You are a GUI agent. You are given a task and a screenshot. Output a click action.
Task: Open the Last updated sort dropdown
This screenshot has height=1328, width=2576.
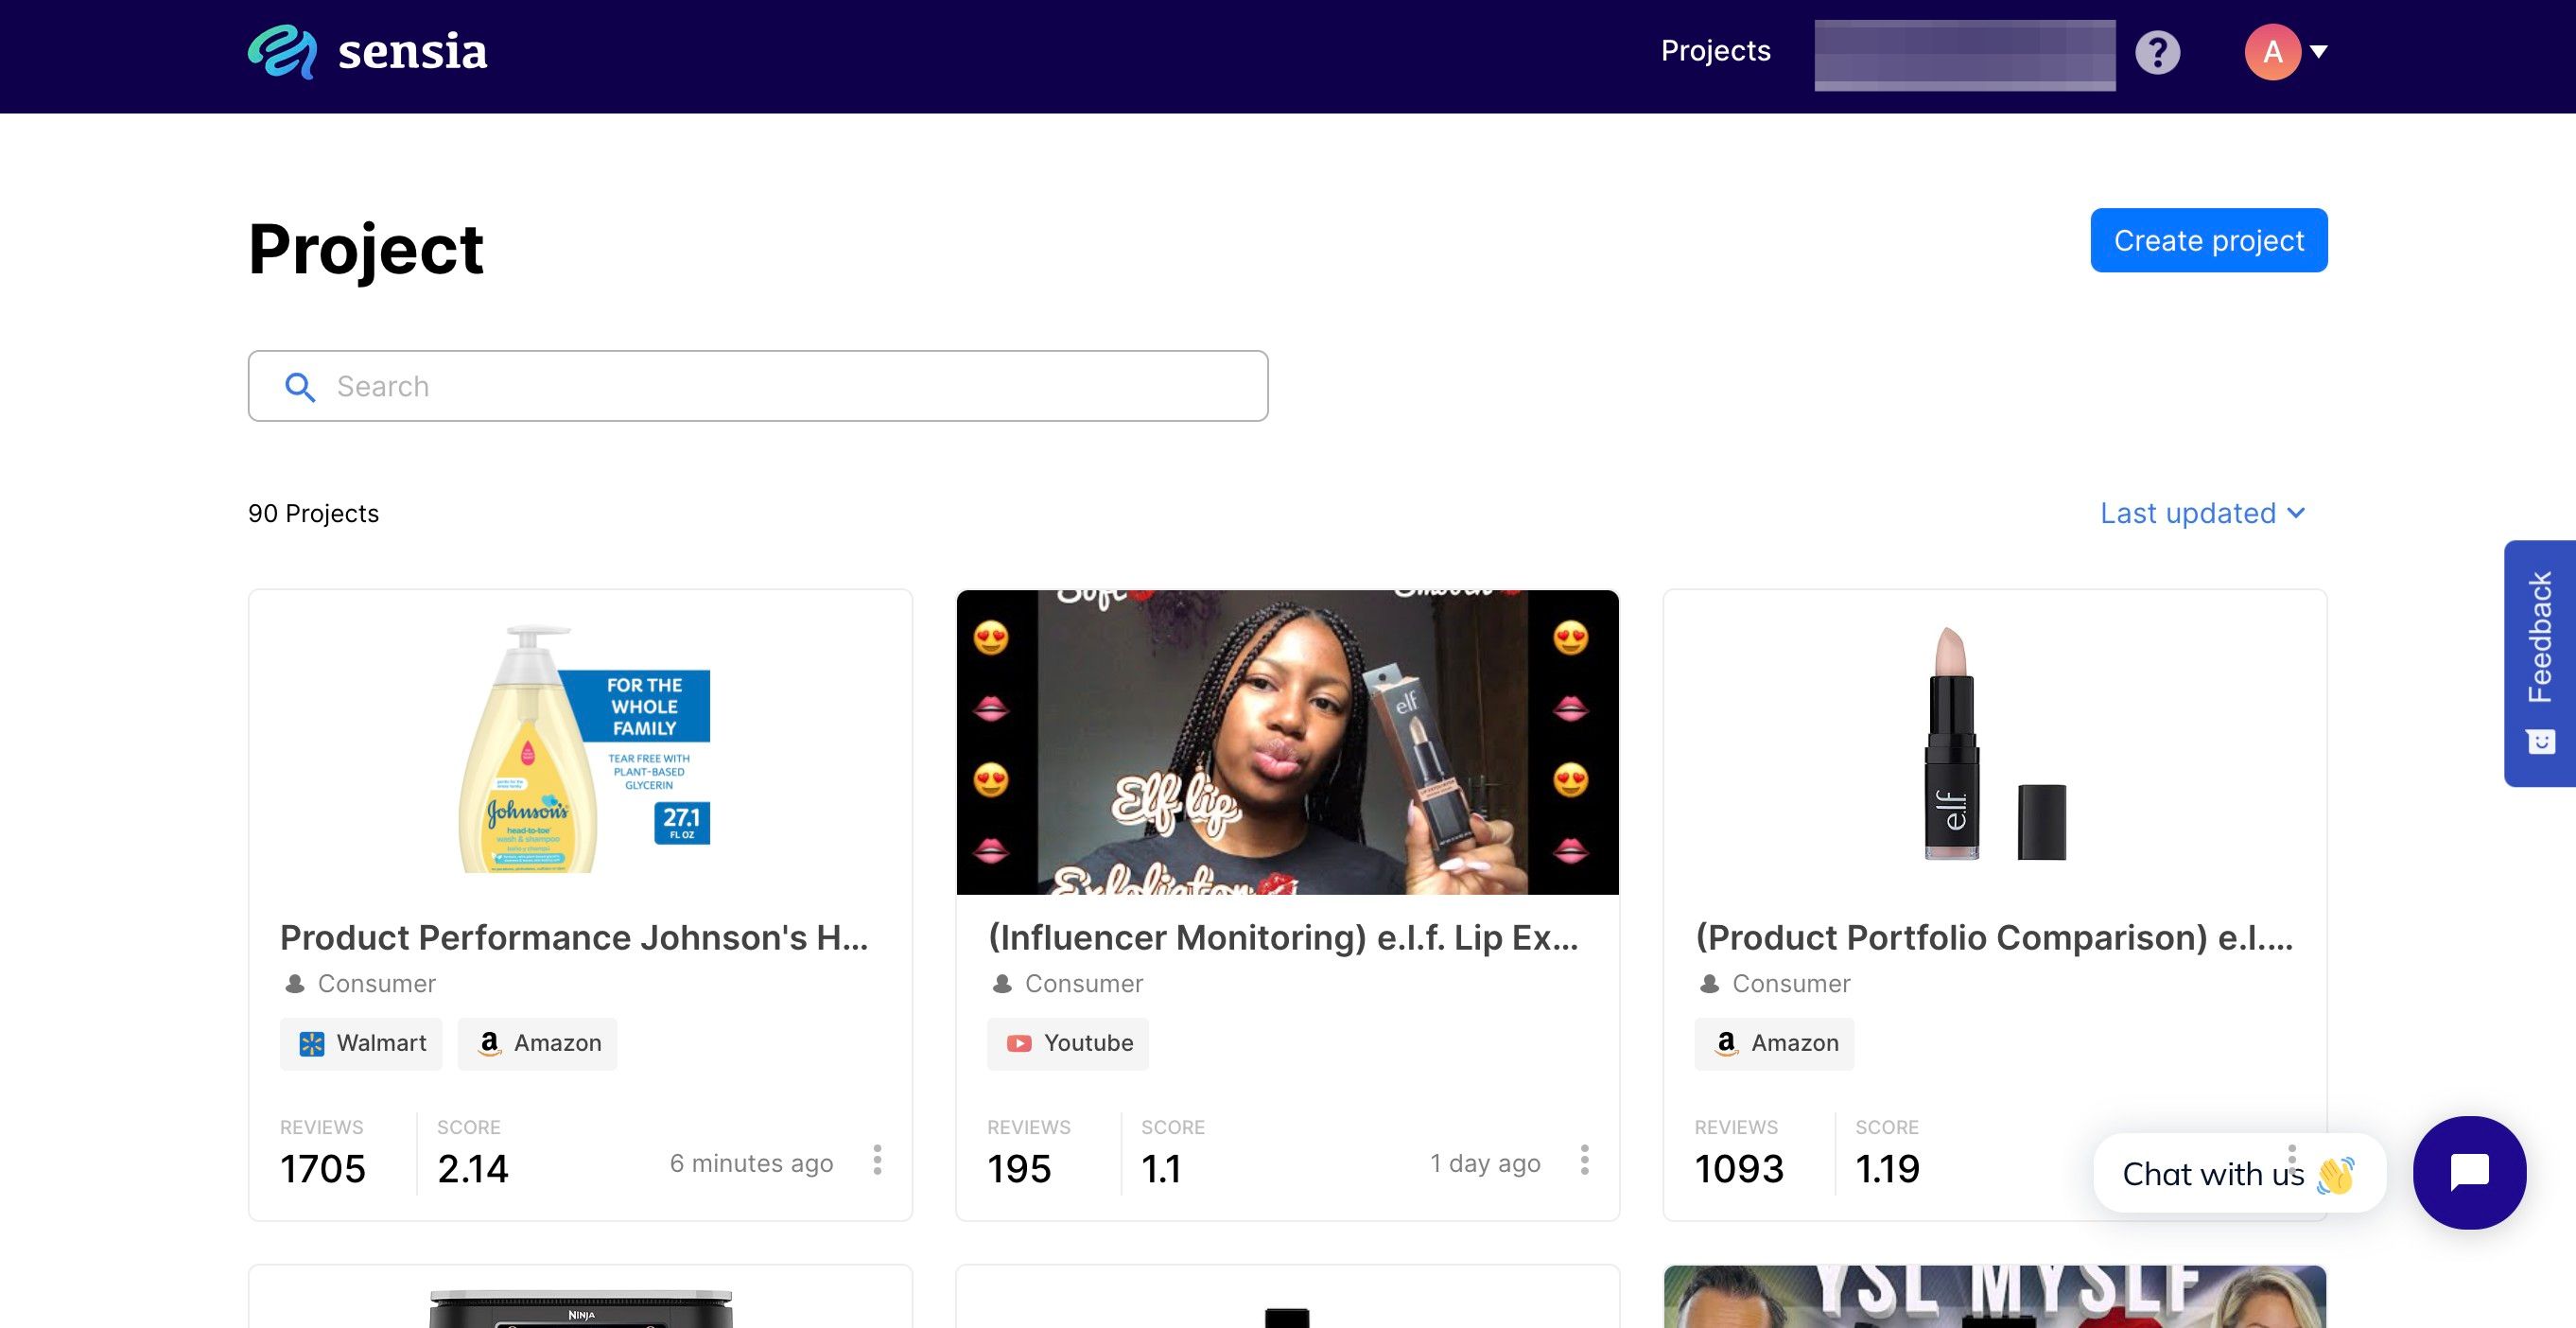tap(2202, 513)
